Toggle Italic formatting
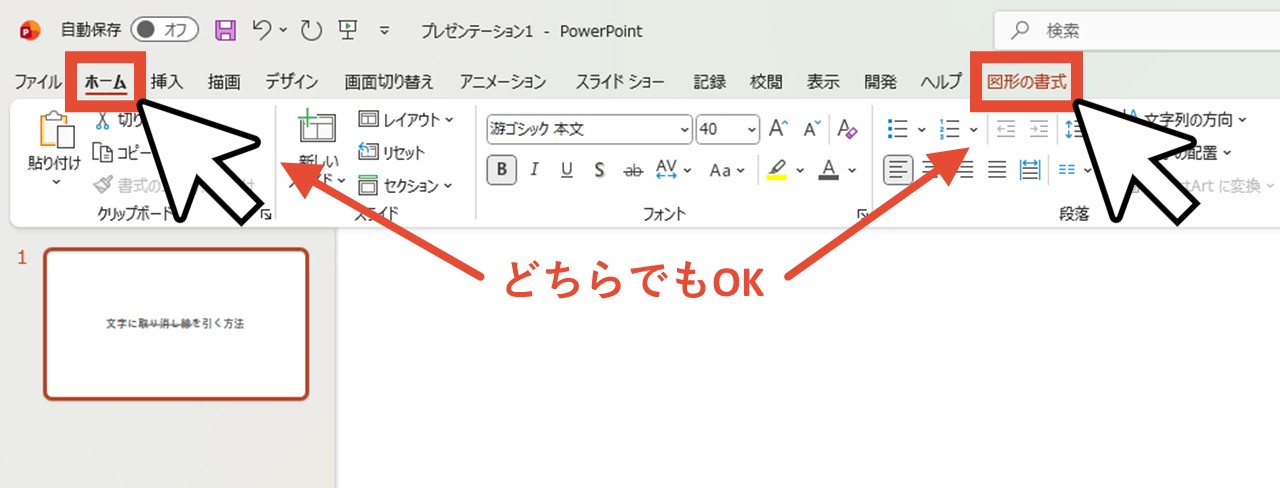The height and width of the screenshot is (488, 1280). click(x=535, y=170)
